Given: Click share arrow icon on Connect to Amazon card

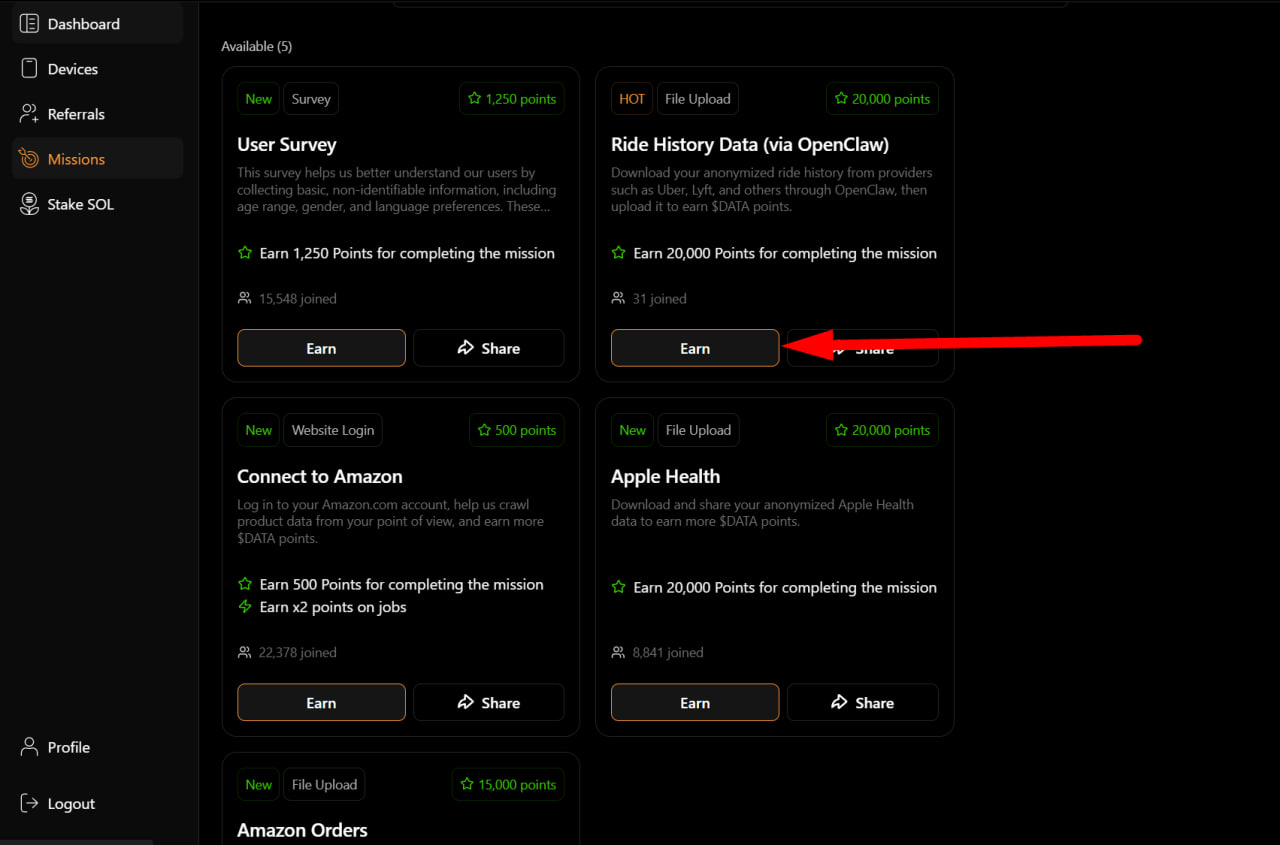Looking at the screenshot, I should (465, 703).
